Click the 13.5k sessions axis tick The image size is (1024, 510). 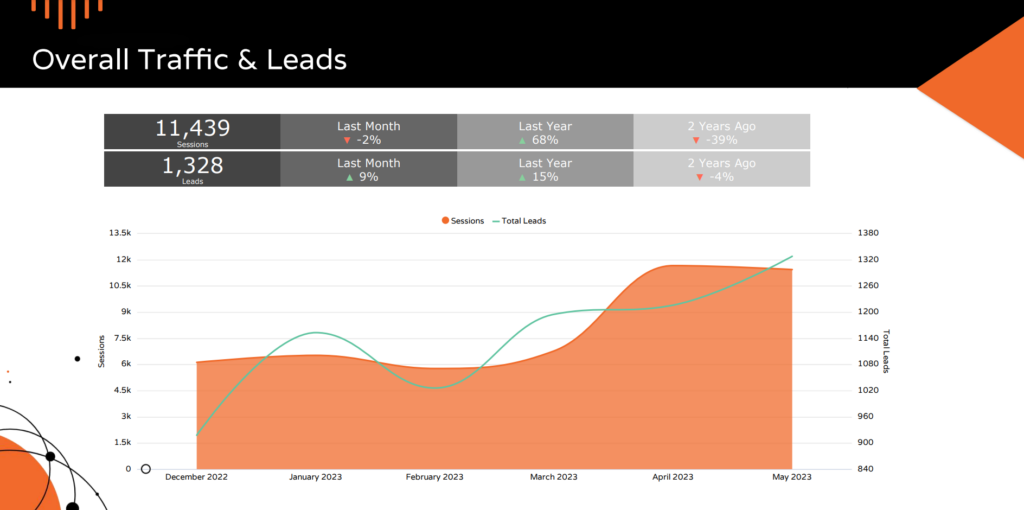pyautogui.click(x=120, y=233)
